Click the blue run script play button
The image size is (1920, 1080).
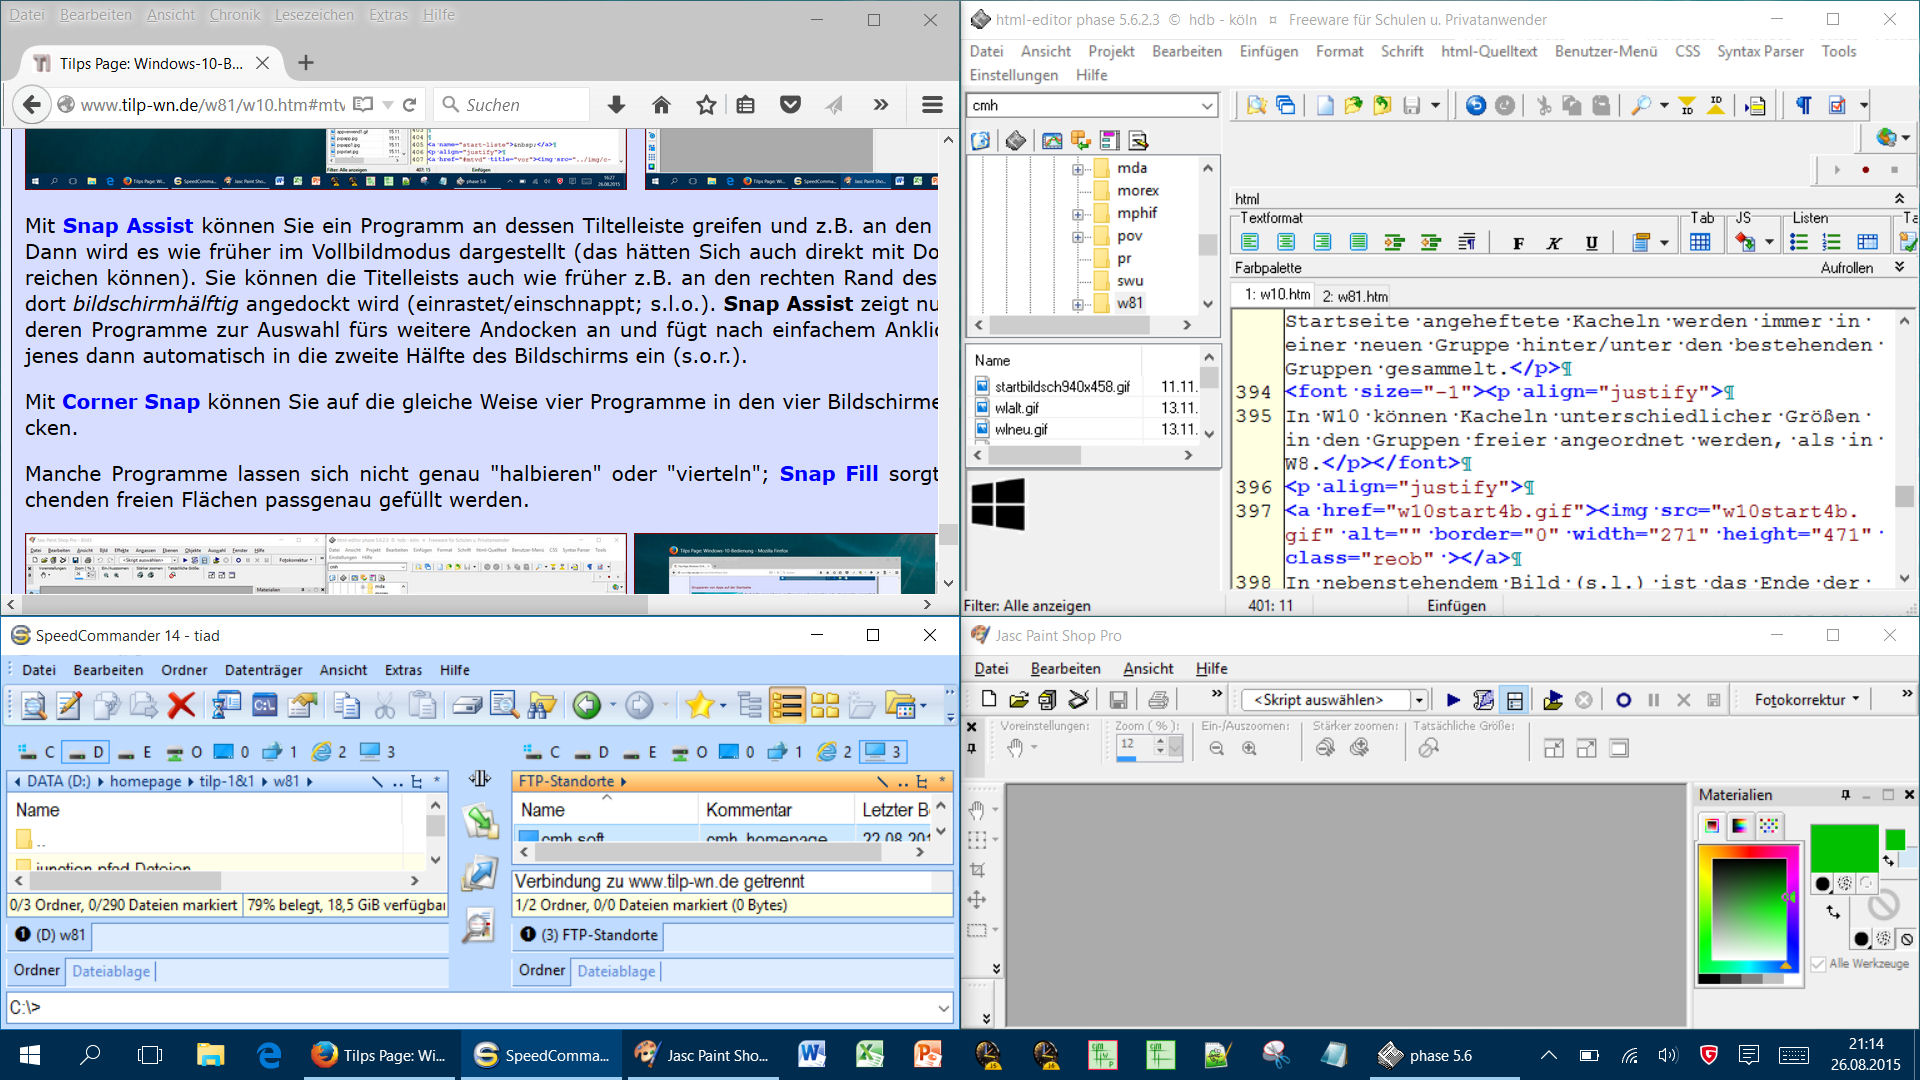coord(1453,700)
